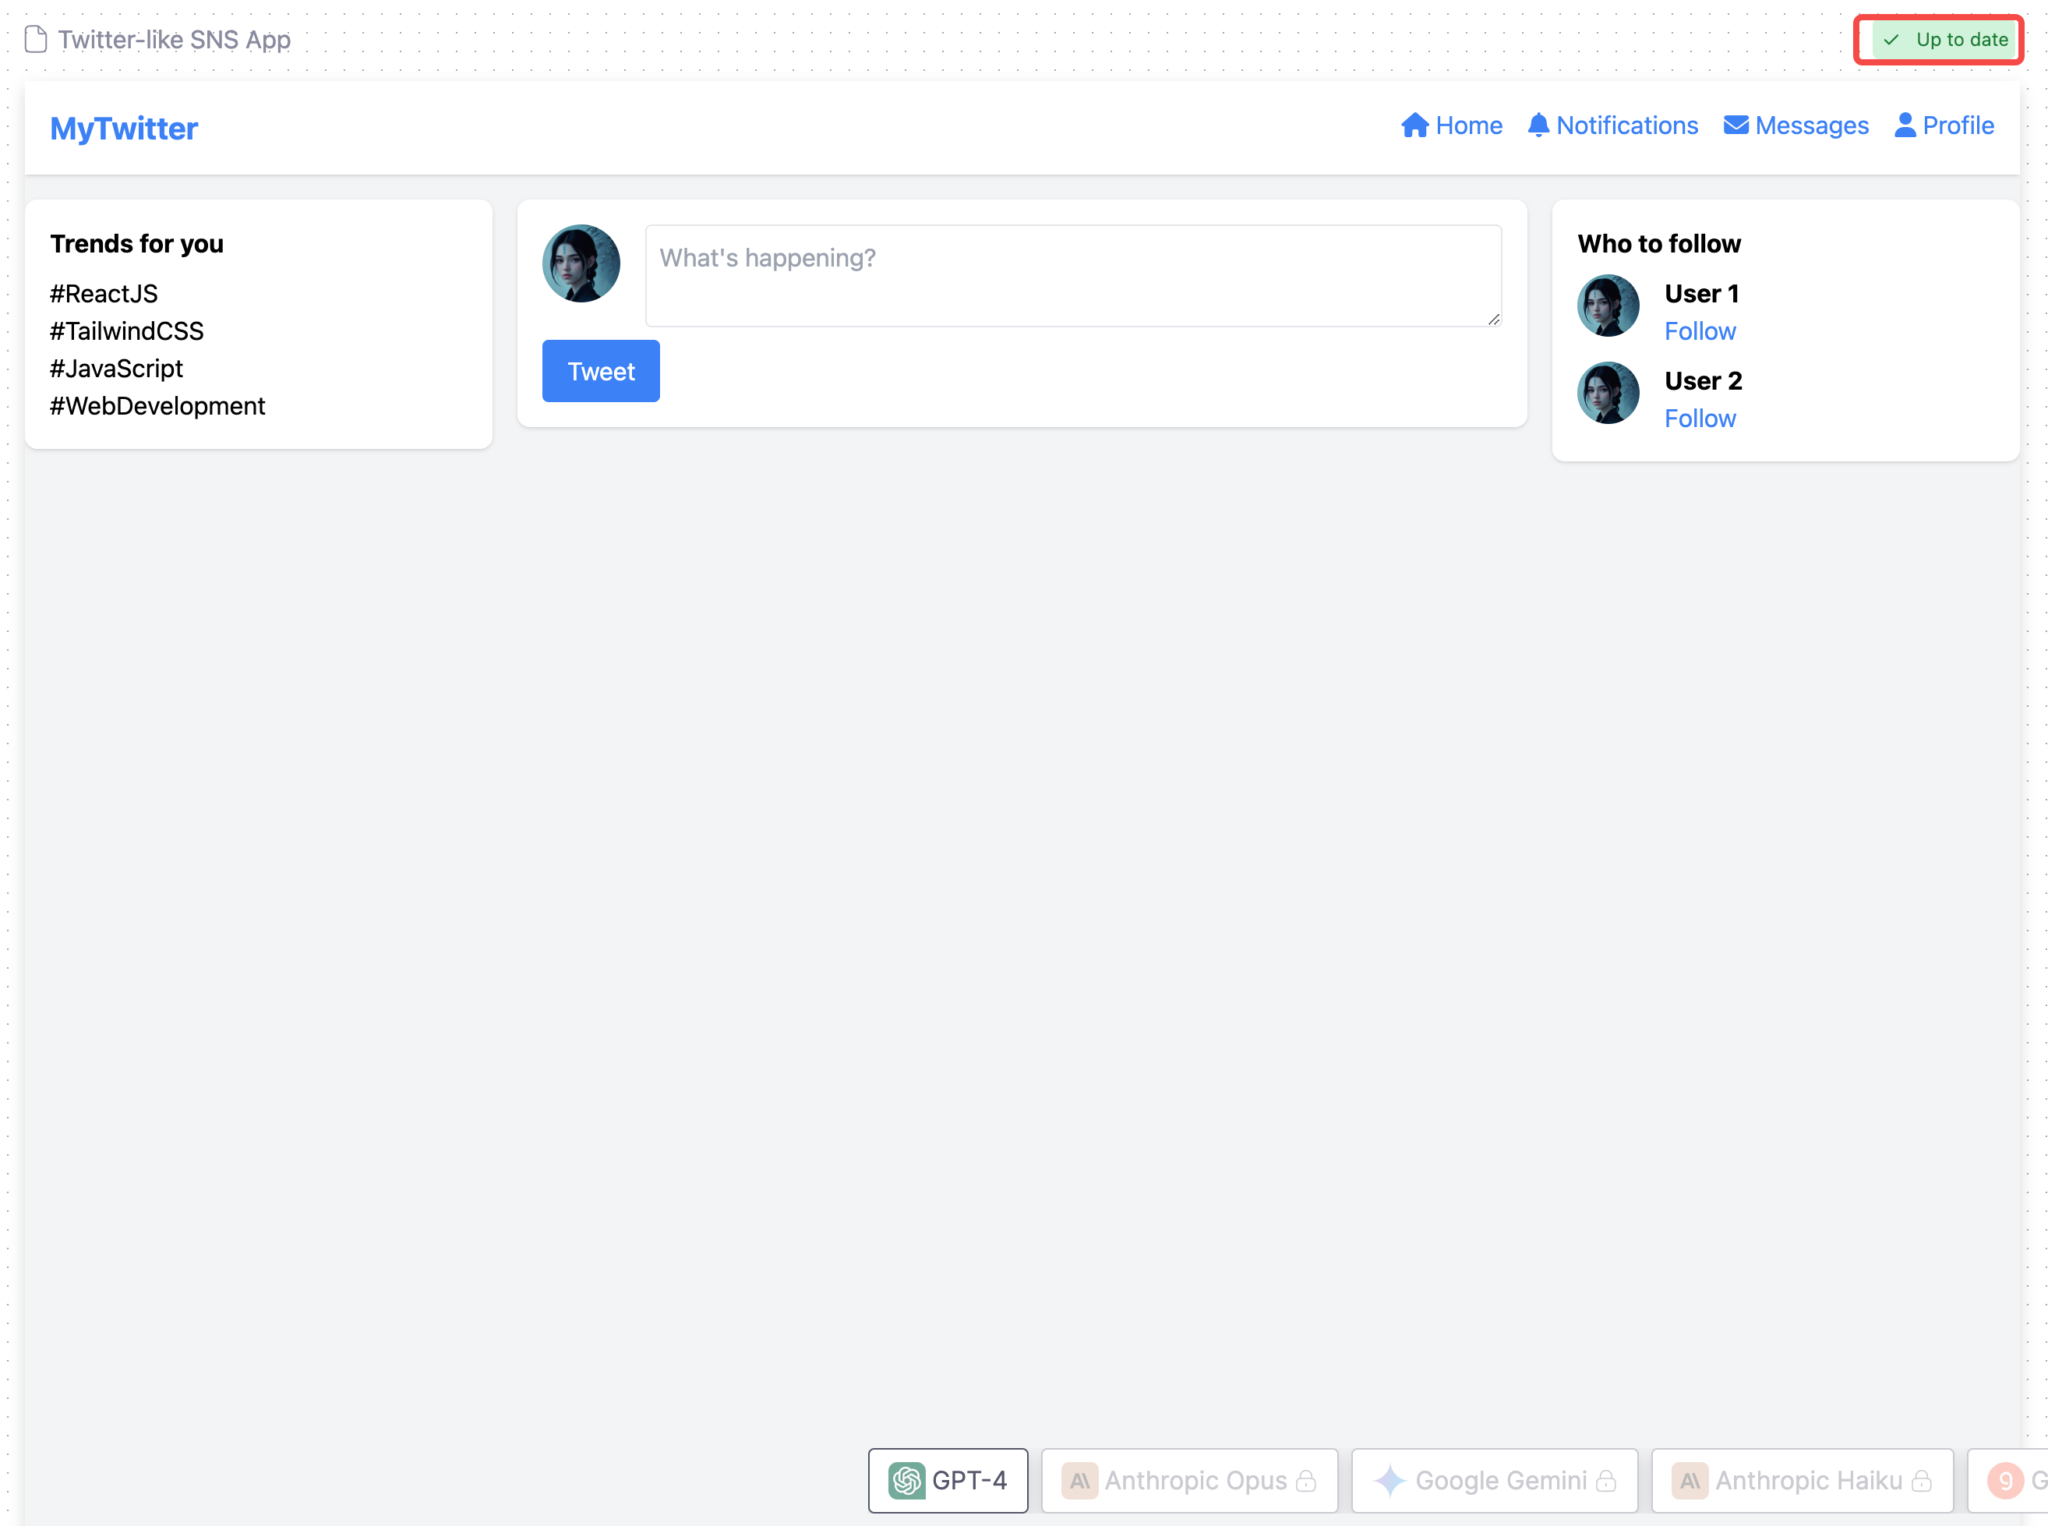Click the MyTwitter logo text
Viewport: 2048px width, 1526px height.
[124, 128]
